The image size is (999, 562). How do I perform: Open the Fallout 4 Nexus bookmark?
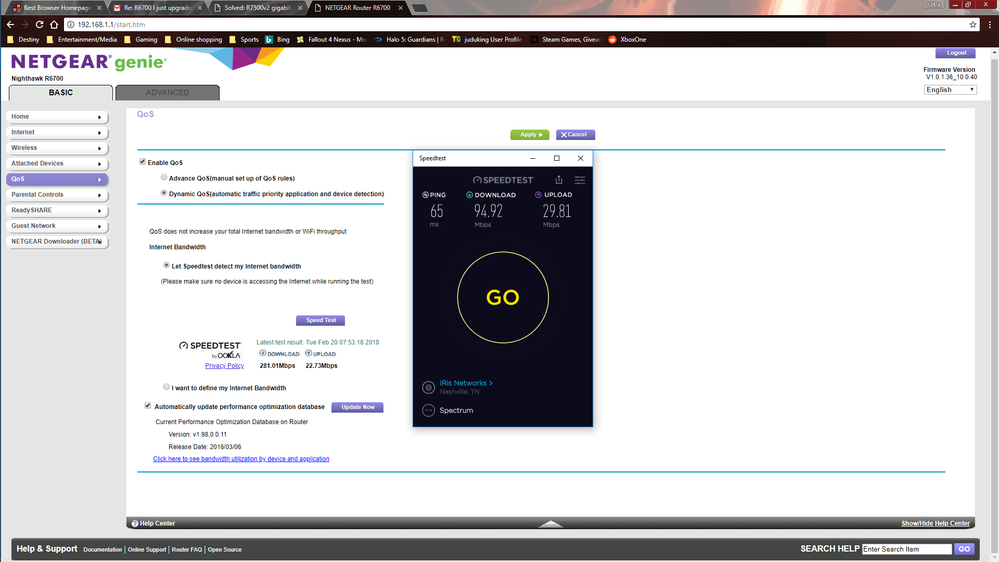331,40
